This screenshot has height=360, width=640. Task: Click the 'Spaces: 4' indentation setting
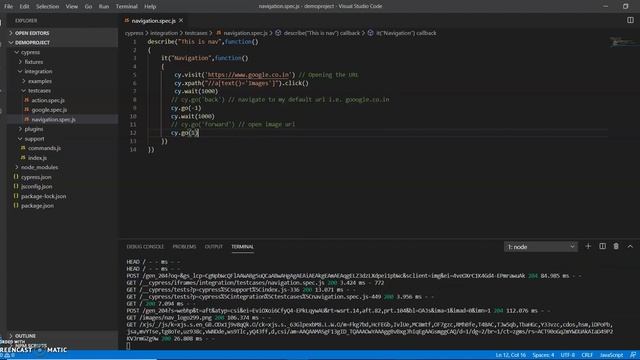pos(543,355)
